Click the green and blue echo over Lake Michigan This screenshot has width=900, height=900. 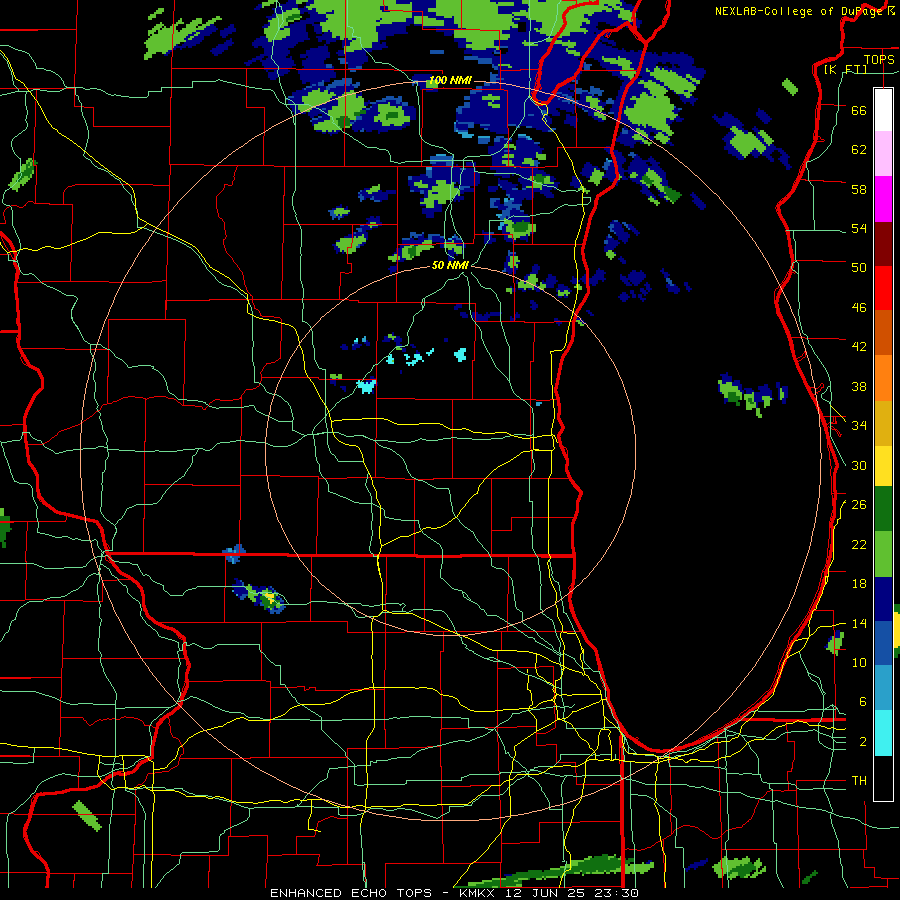(752, 394)
